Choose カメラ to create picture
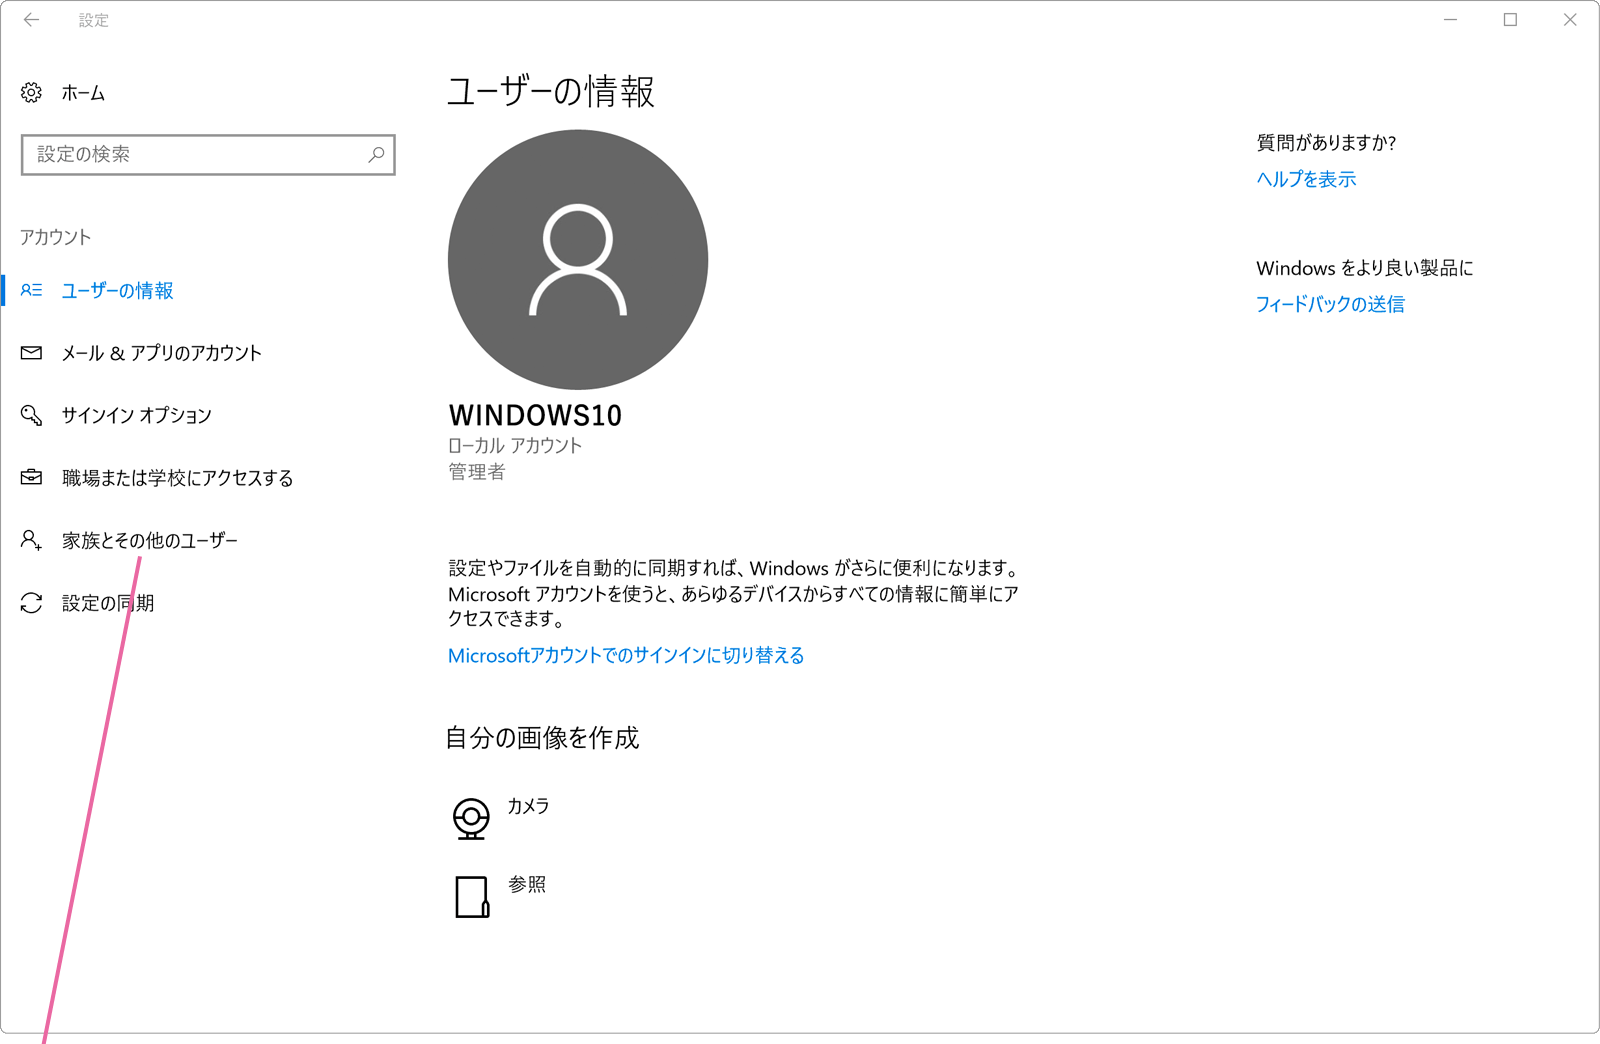Image resolution: width=1600 pixels, height=1044 pixels. (528, 806)
